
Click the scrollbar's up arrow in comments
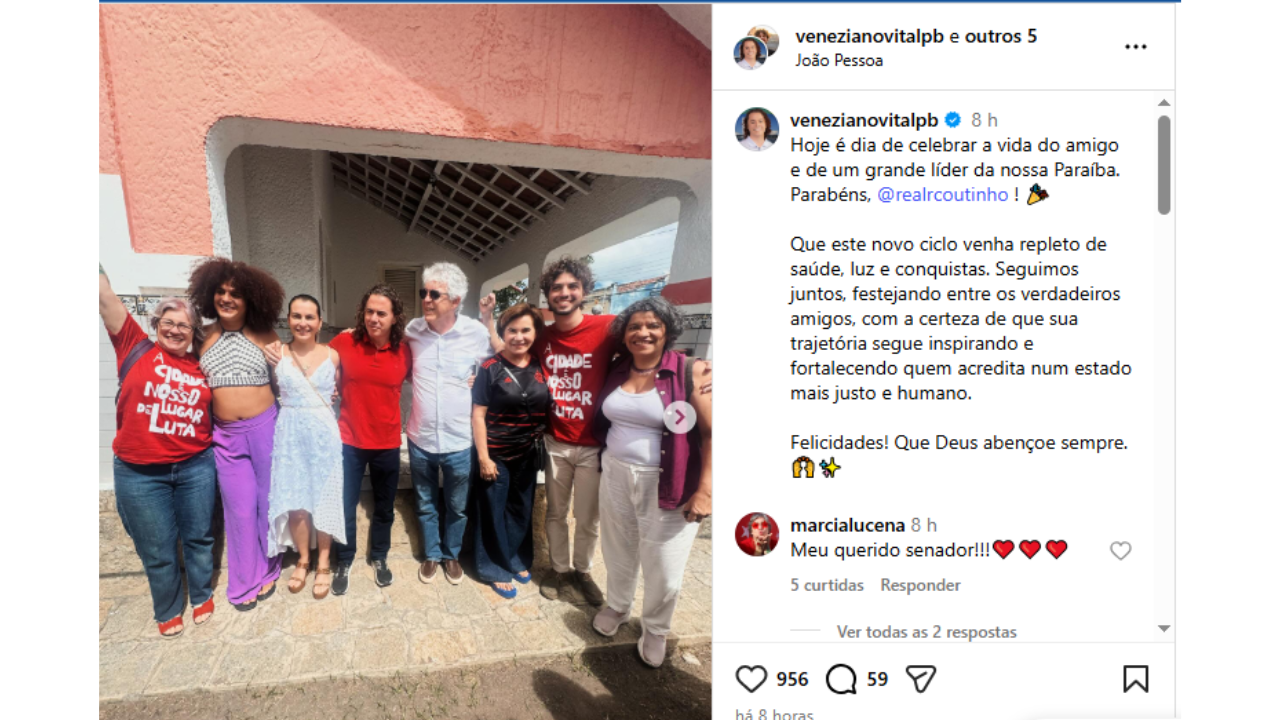pos(1163,103)
